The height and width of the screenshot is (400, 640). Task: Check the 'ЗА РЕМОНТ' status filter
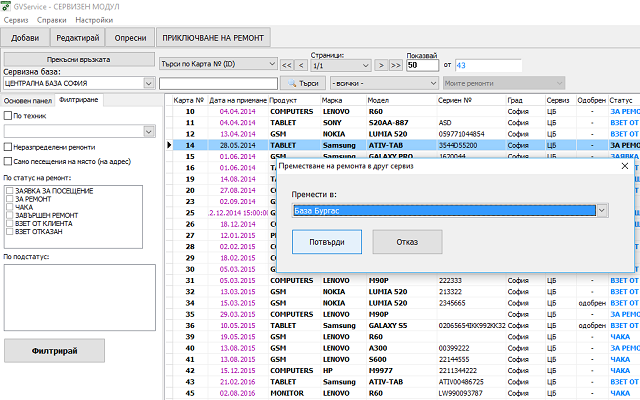[10, 199]
